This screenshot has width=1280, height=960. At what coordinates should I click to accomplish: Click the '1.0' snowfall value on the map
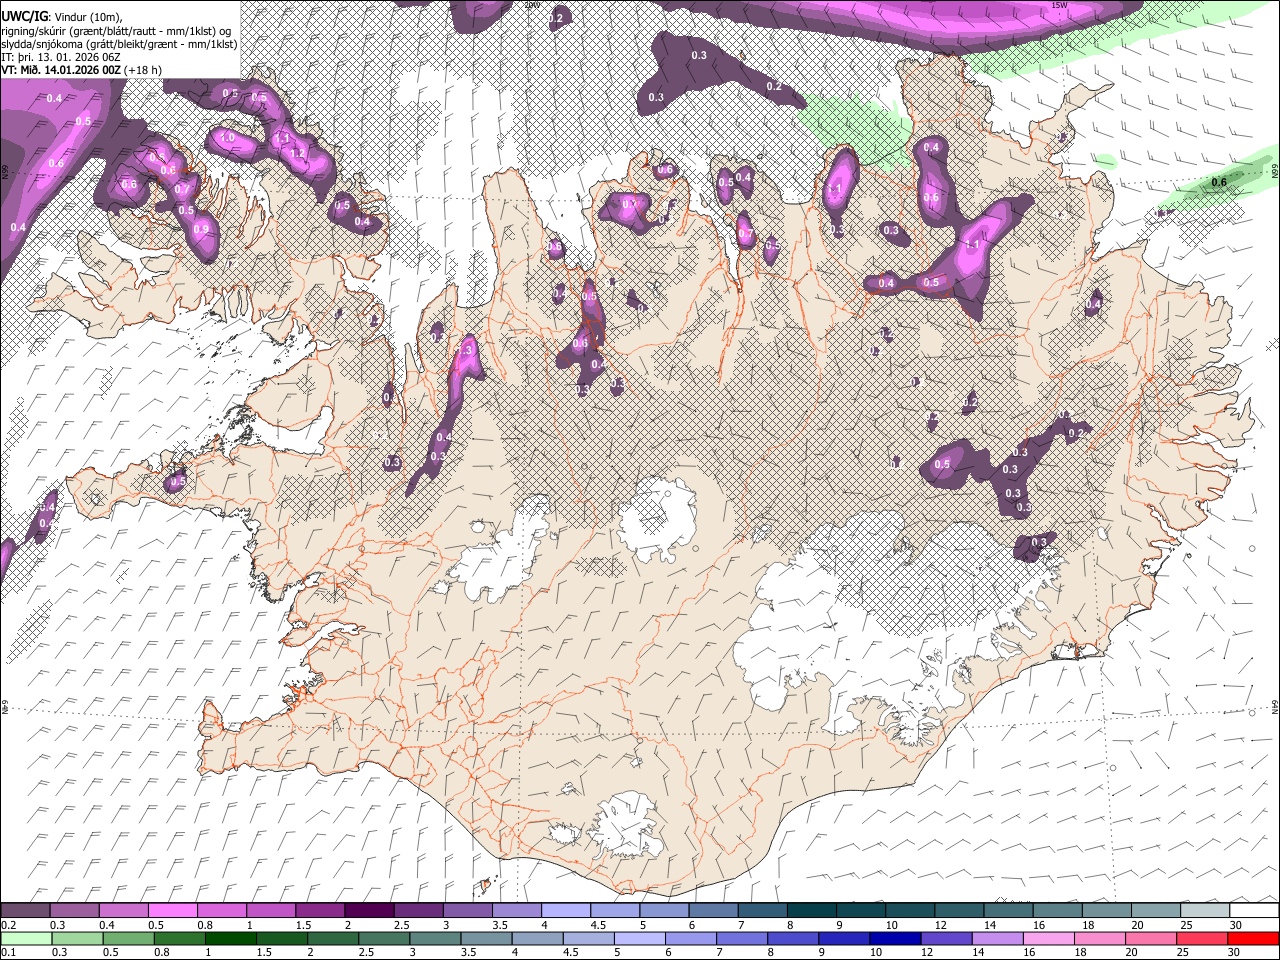coord(226,138)
